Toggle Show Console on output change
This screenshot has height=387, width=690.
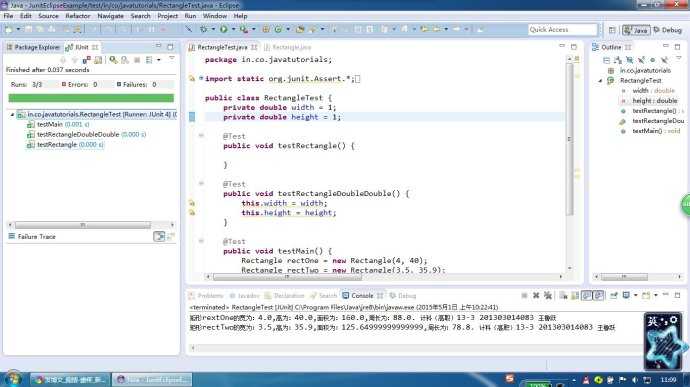click(587, 295)
